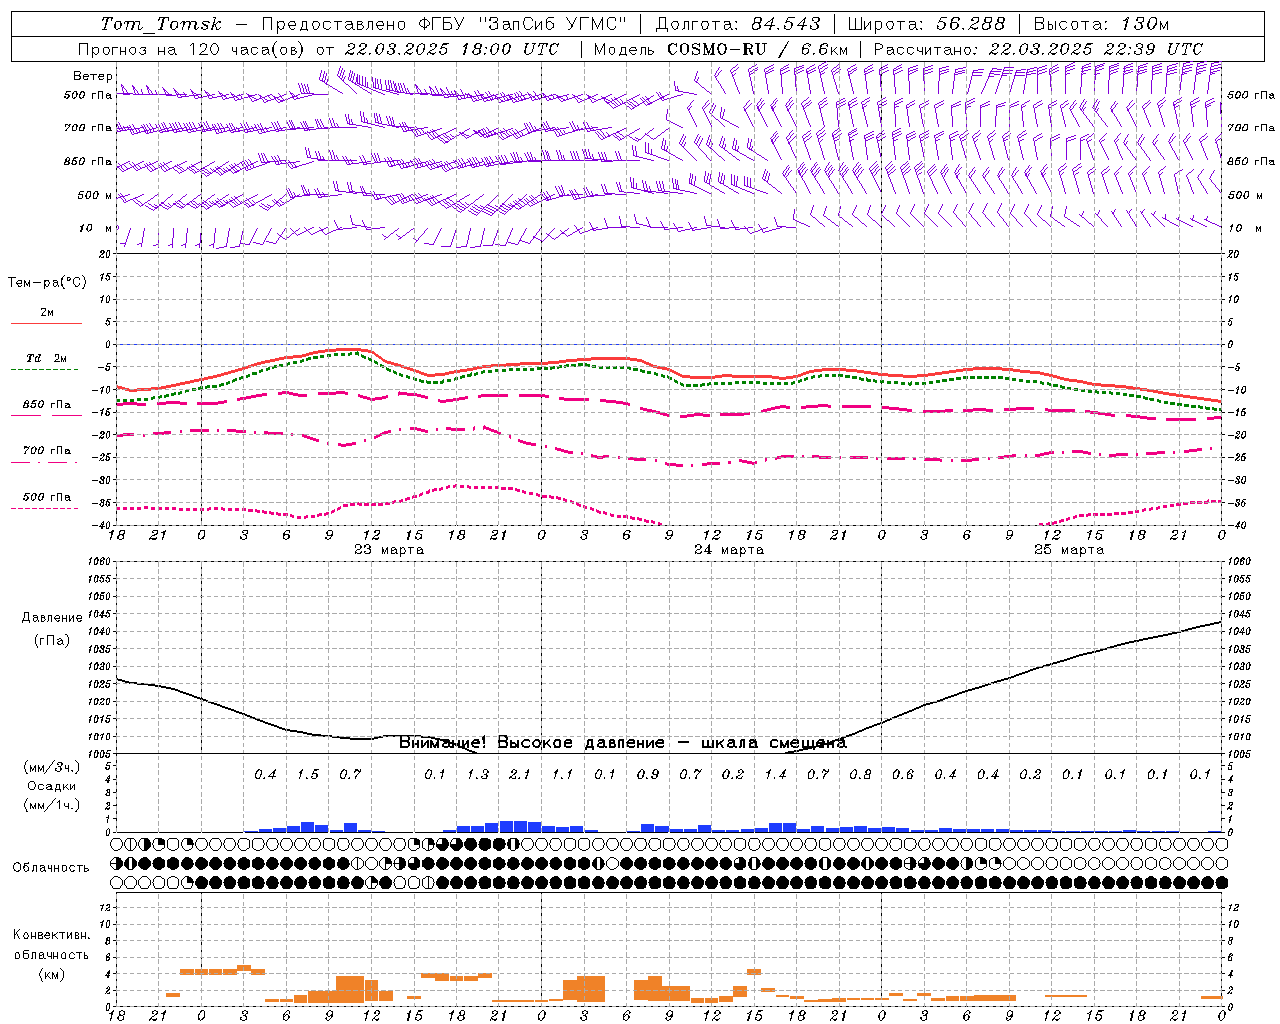Click the precipitation value "0.9"
Viewport: 1280px width, 1024px height.
[648, 774]
